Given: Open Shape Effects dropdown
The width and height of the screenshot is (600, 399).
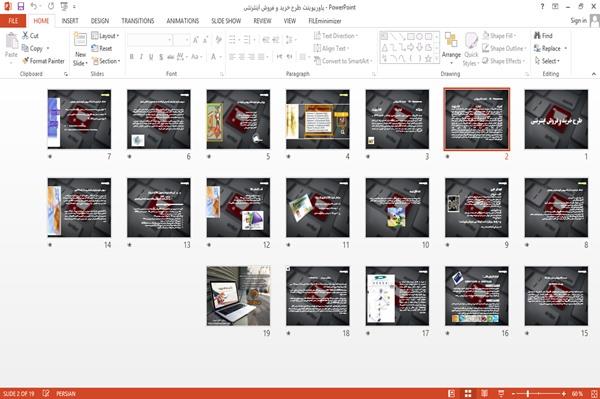Looking at the screenshot, I should coord(504,61).
